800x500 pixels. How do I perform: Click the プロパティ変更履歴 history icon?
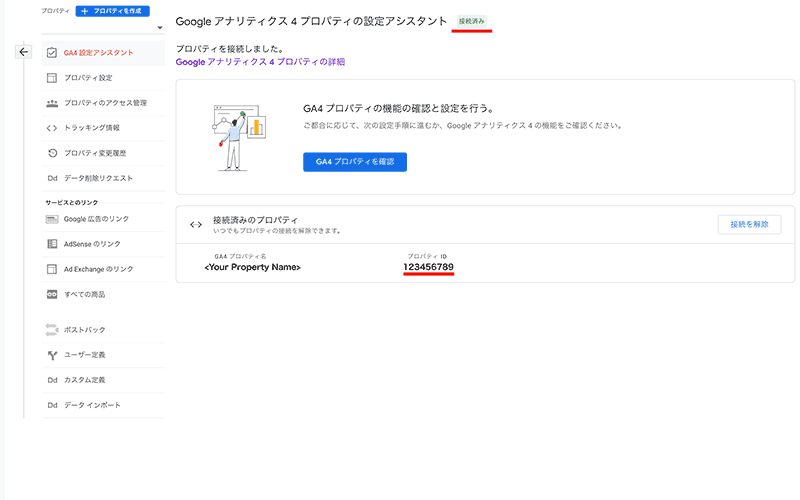tap(52, 153)
